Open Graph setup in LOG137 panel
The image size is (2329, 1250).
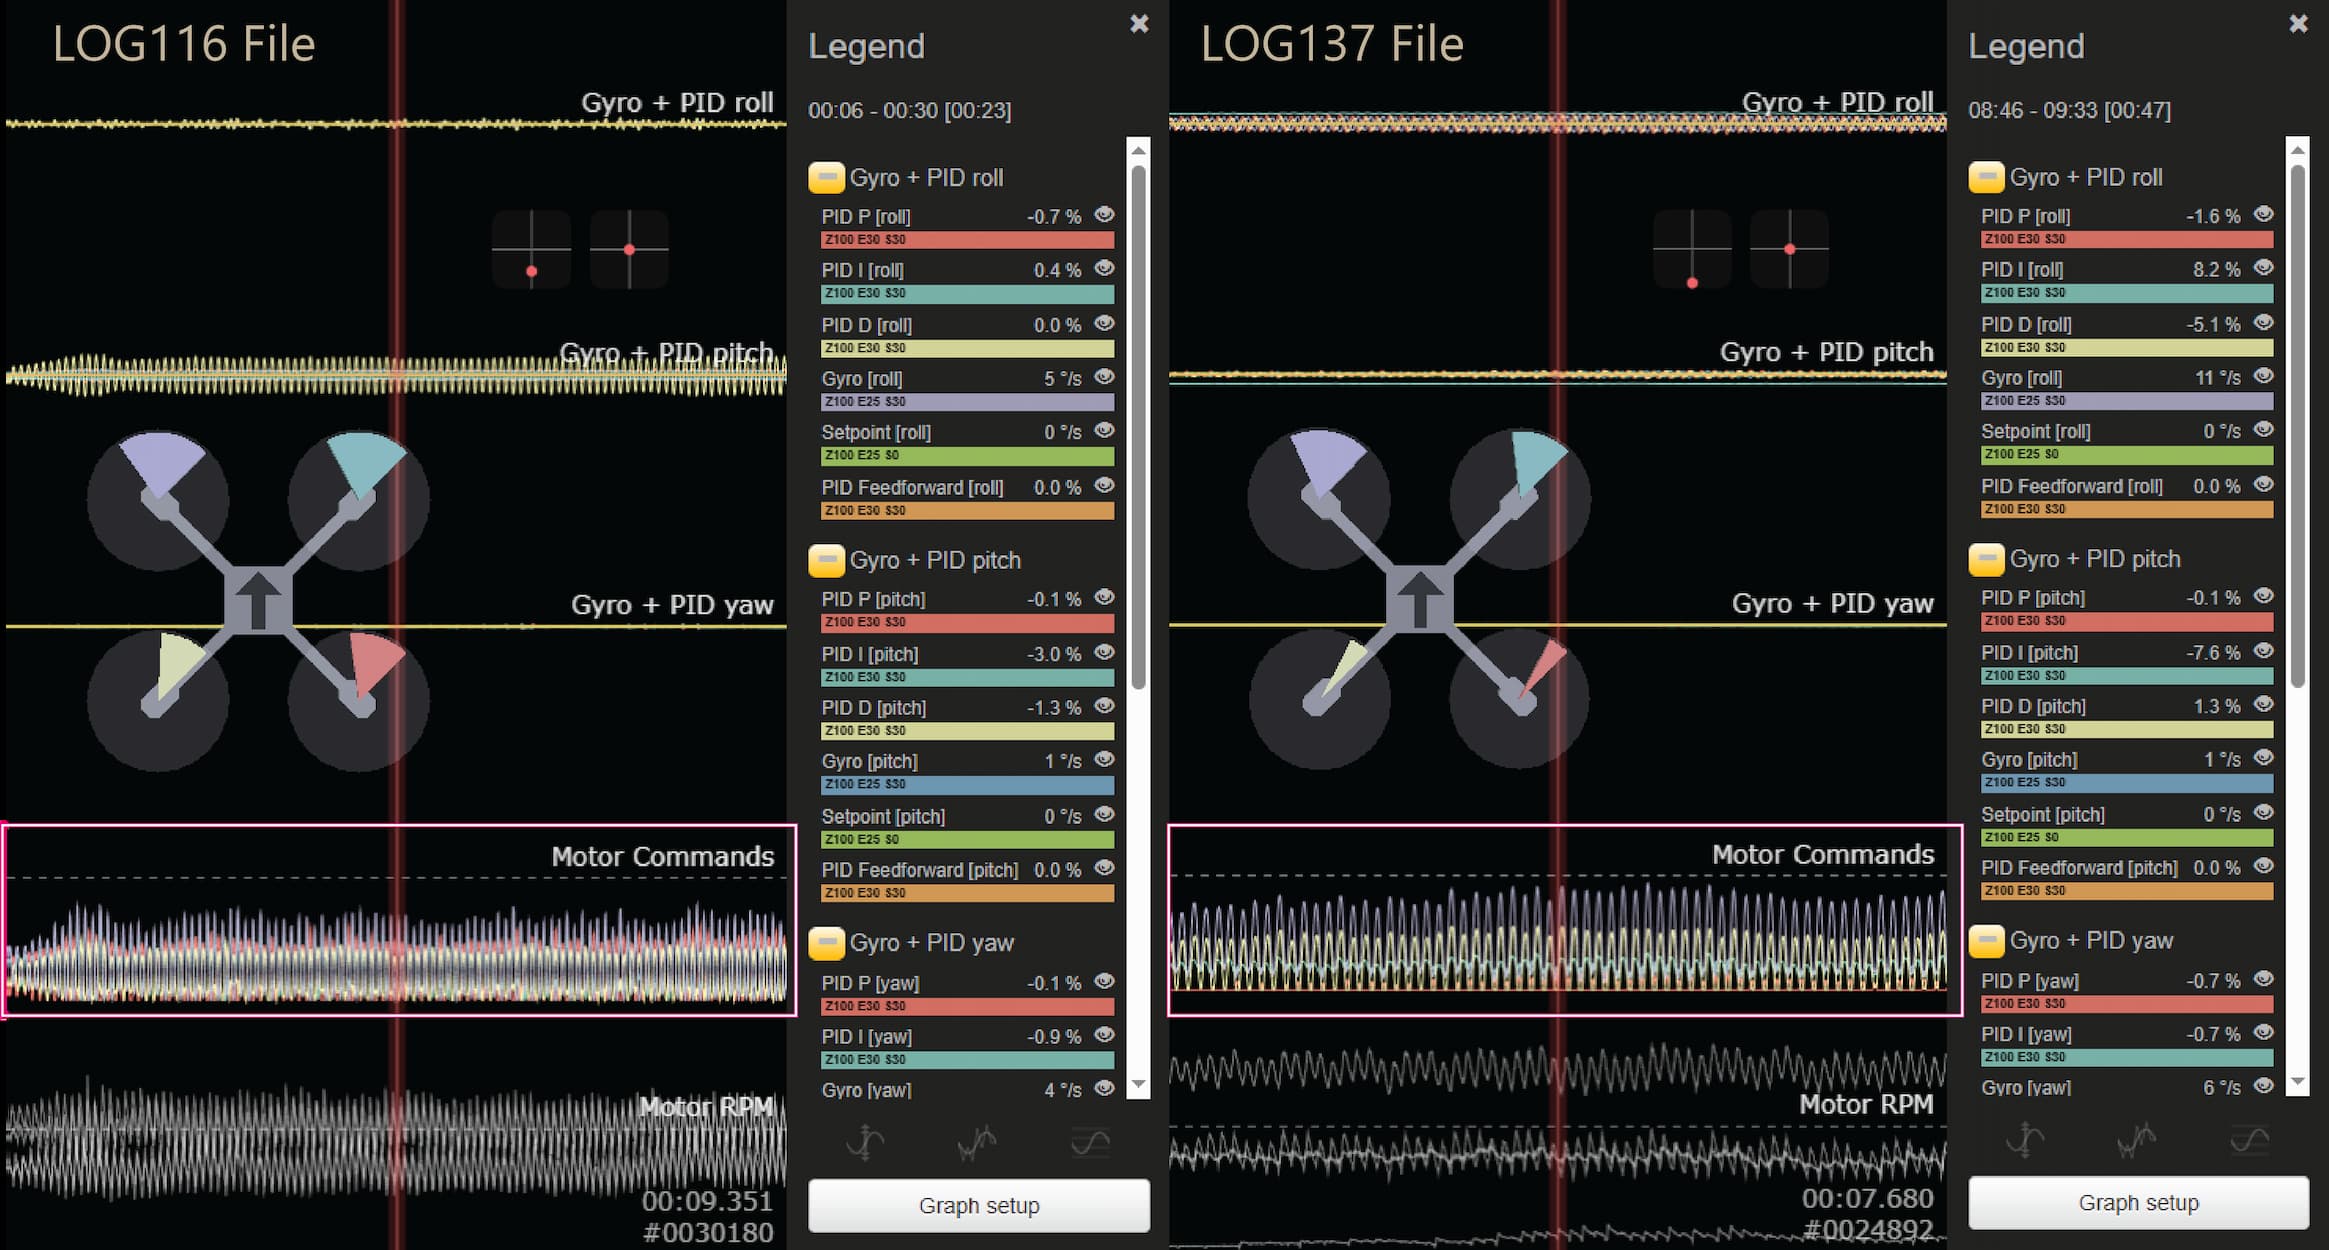(2138, 1203)
